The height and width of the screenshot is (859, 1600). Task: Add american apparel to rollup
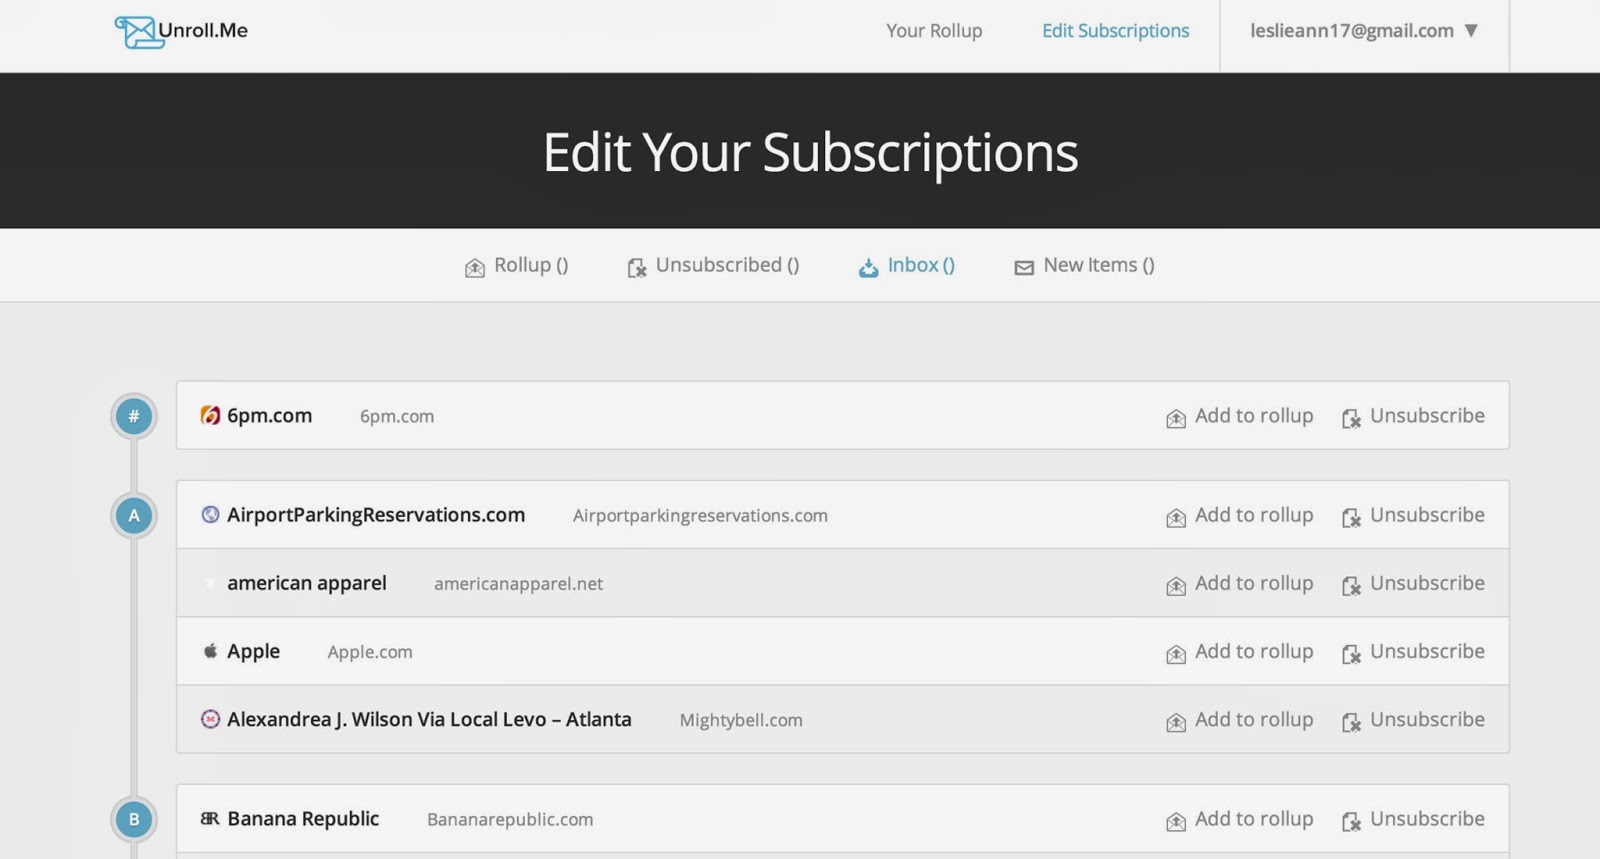coord(1240,584)
